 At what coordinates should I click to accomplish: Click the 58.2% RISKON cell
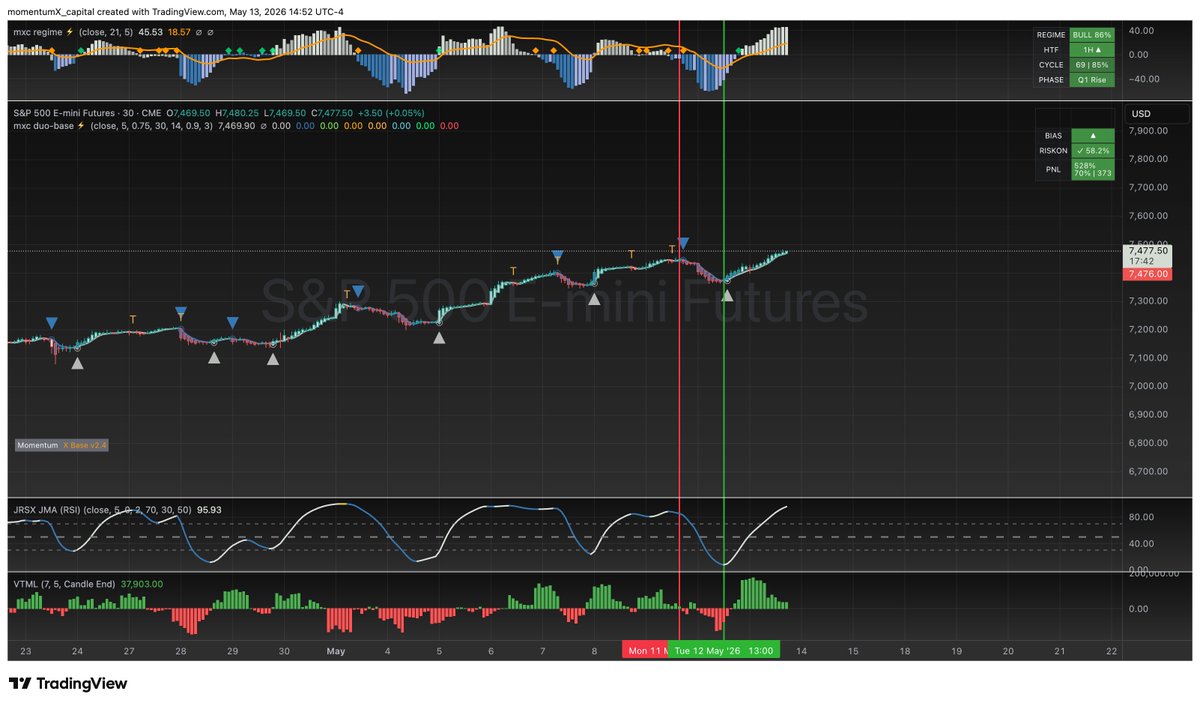[x=1091, y=151]
